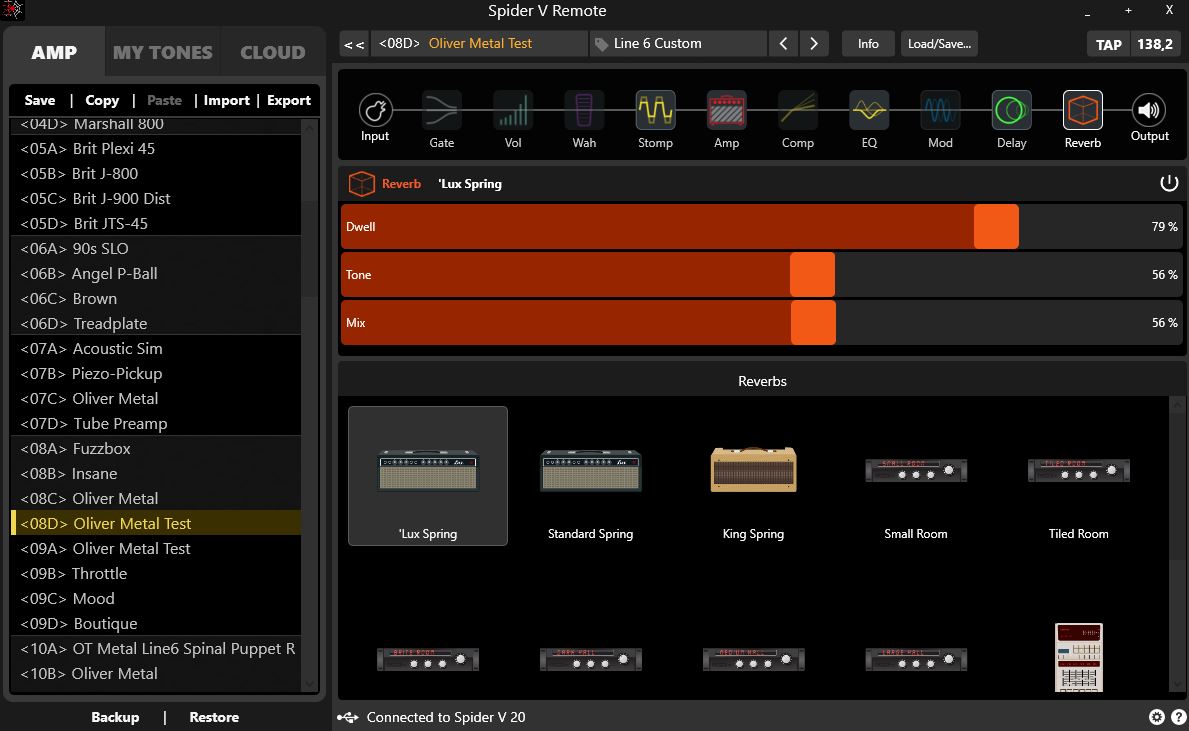
Task: Open help via the question mark icon
Action: [1178, 717]
